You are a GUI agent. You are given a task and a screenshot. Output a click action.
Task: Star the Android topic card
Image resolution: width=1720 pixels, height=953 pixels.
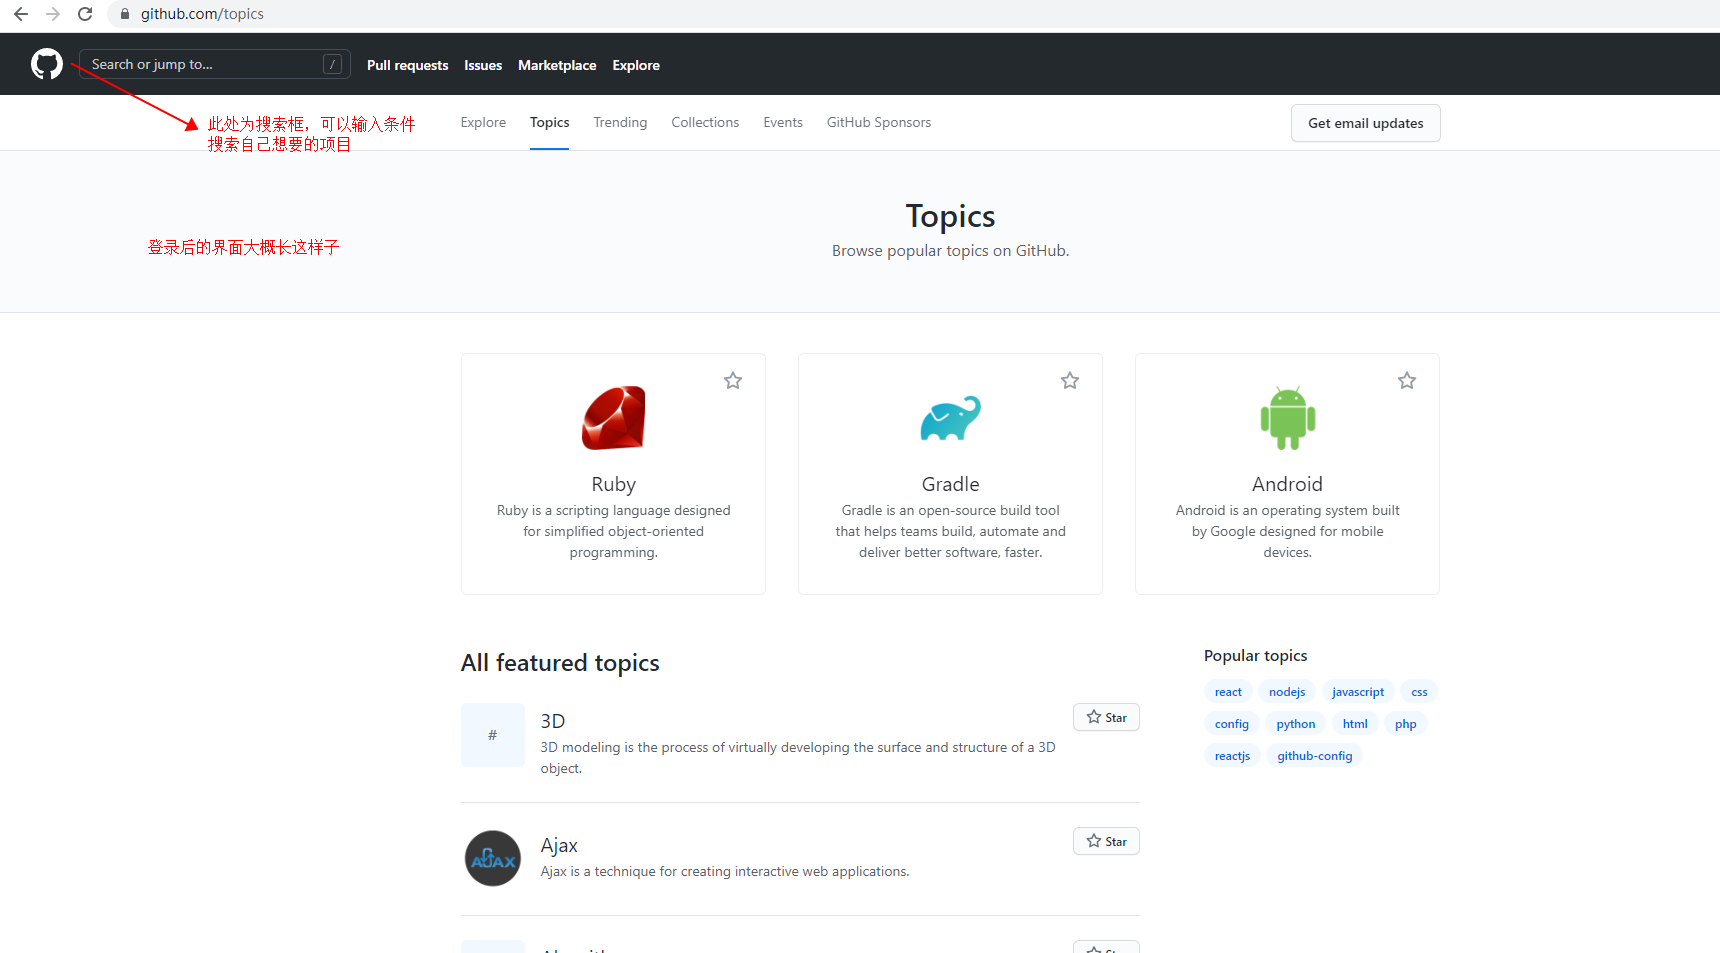[x=1407, y=381]
